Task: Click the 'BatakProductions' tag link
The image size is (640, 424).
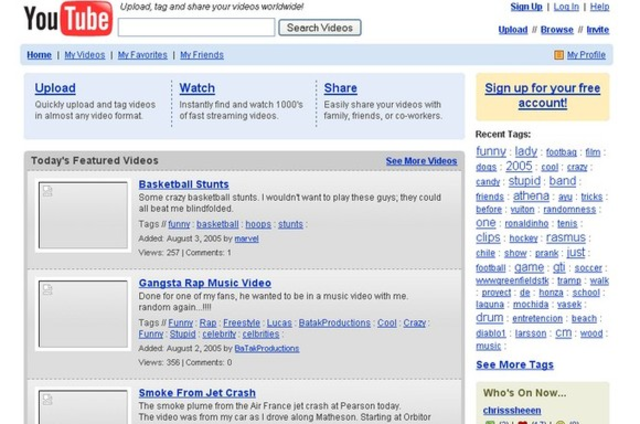Action: (334, 323)
